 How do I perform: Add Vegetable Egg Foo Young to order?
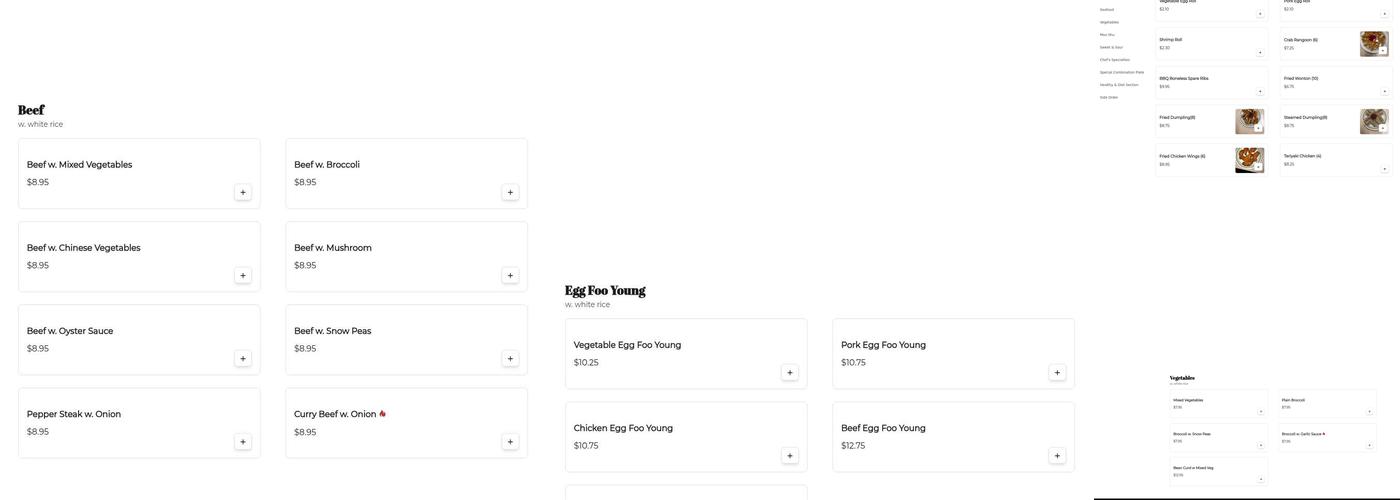[x=790, y=373]
